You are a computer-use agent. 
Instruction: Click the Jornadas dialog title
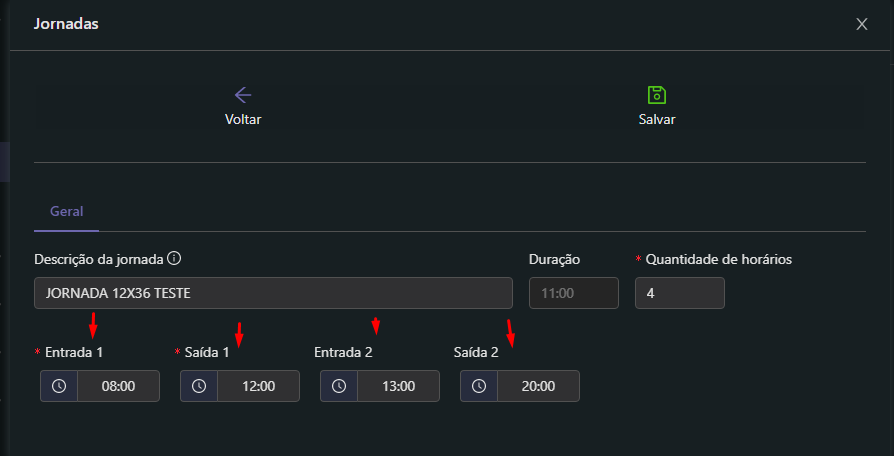click(x=66, y=23)
